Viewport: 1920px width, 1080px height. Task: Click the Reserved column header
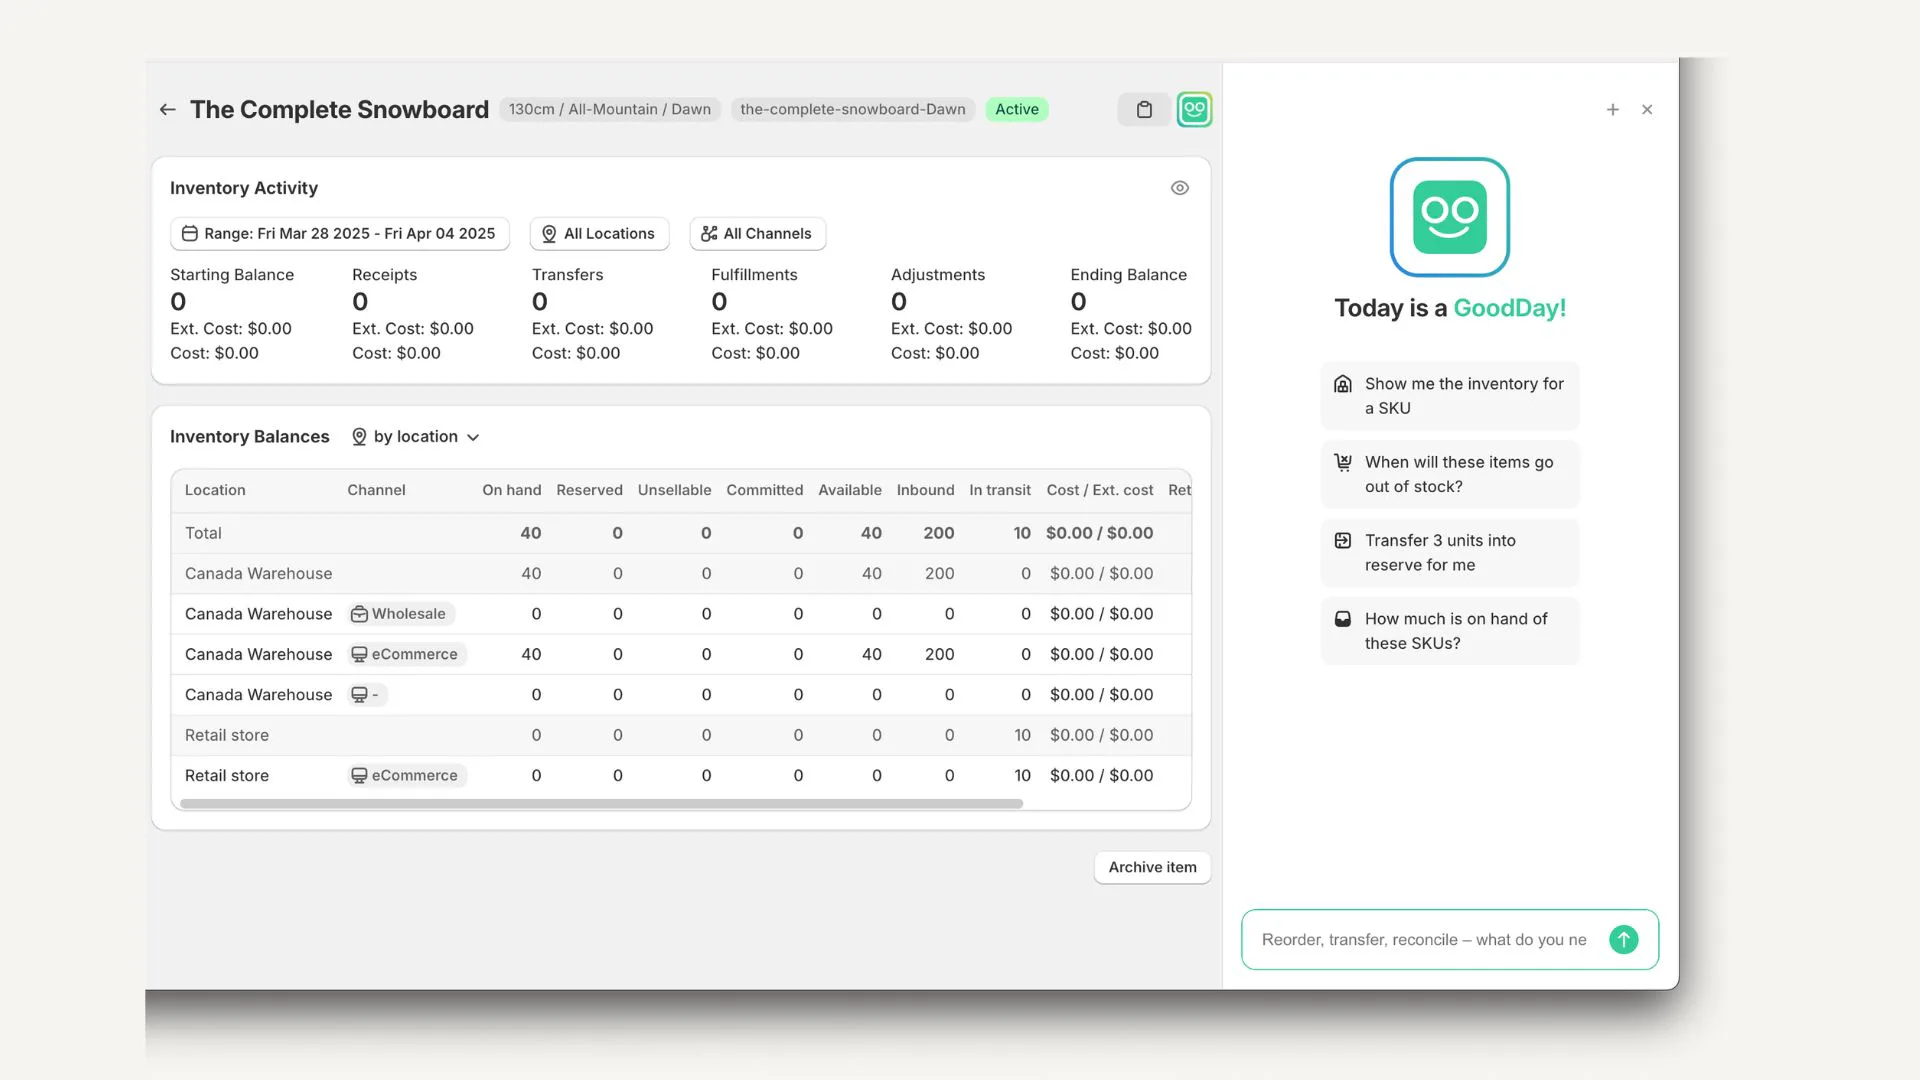tap(589, 490)
